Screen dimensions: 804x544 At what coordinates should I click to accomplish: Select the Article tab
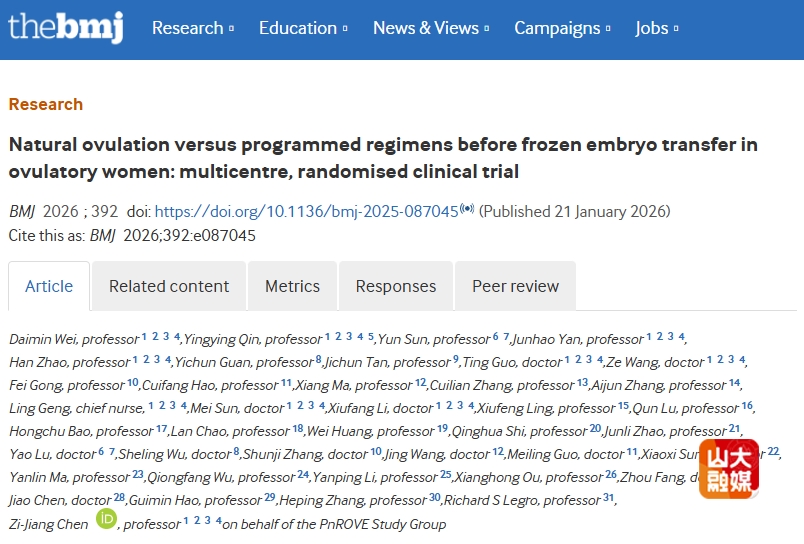49,286
